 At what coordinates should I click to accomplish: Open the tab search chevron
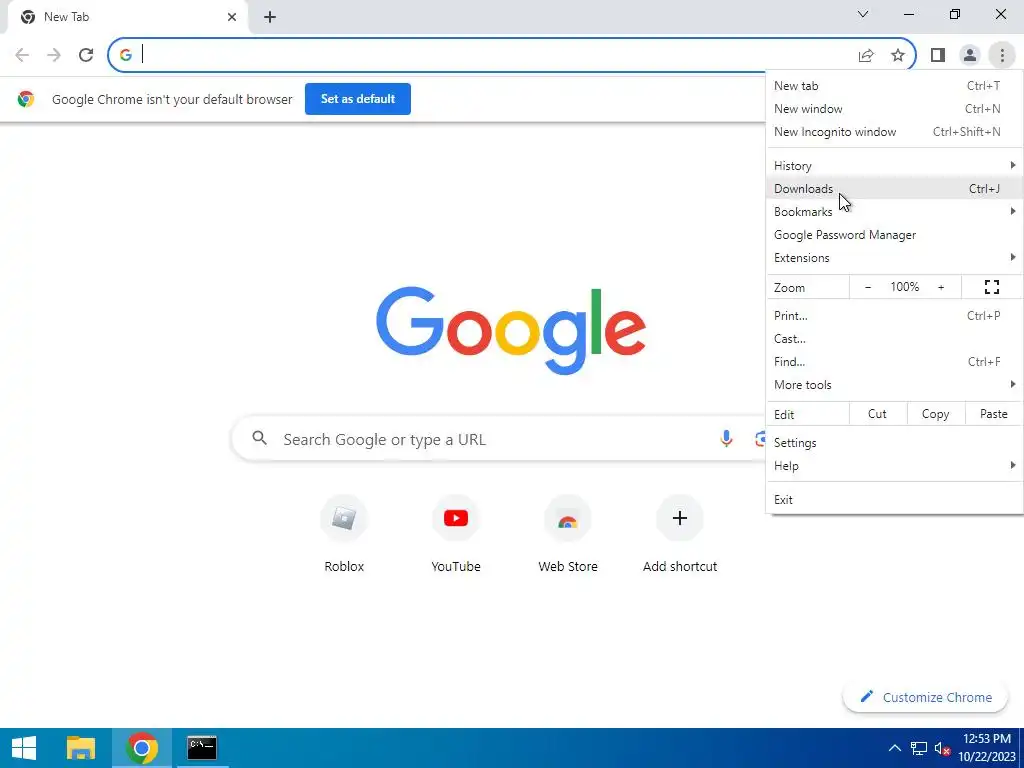863,14
